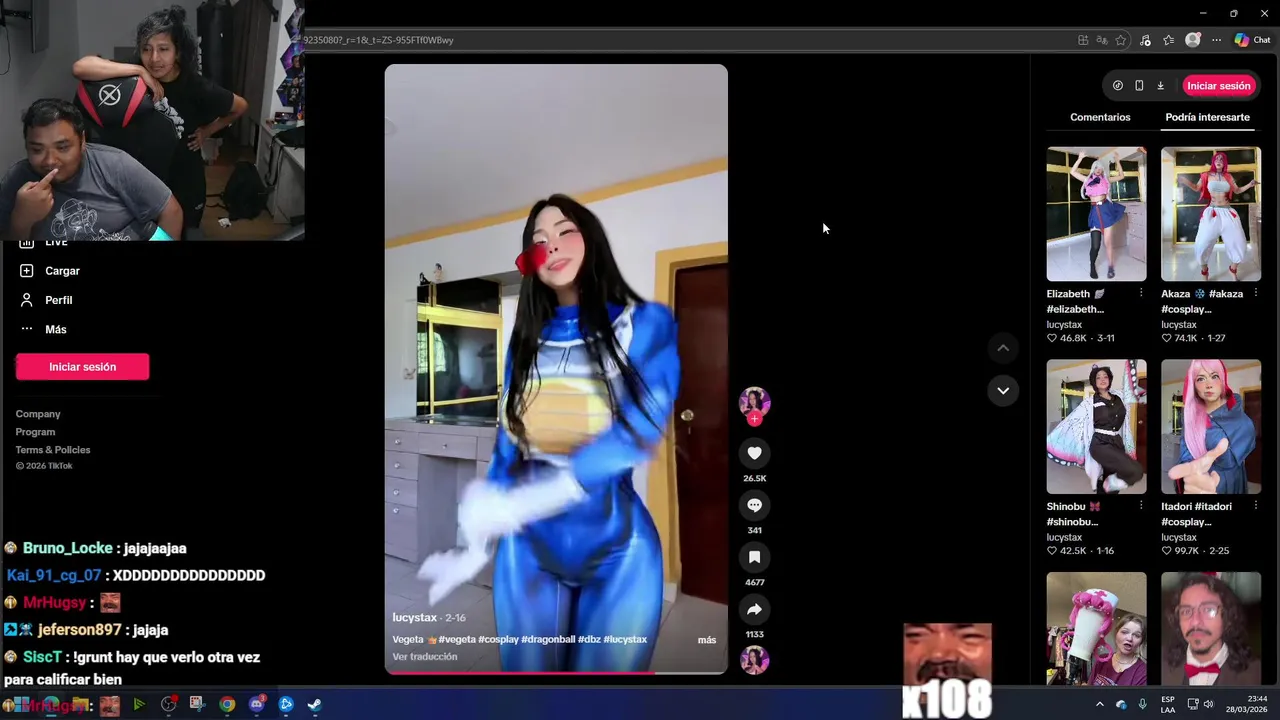Share the video using the arrow icon
The image size is (1280, 720).
[754, 609]
